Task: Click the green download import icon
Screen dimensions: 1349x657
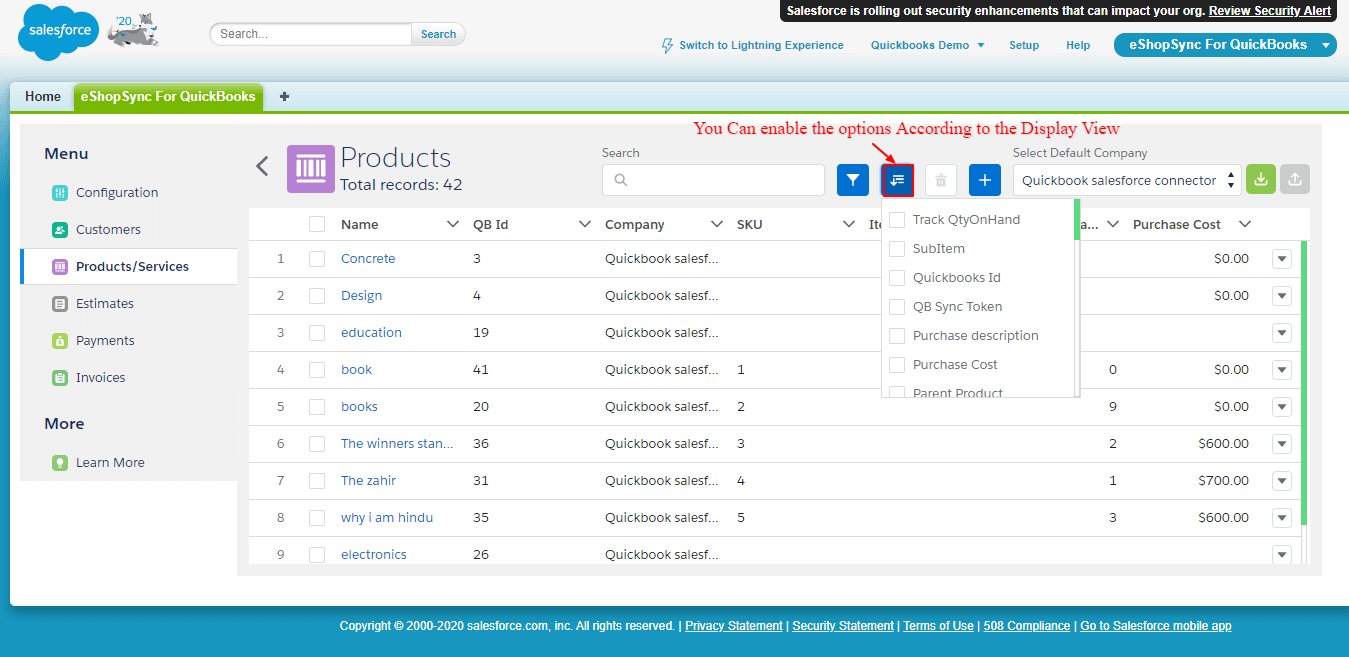Action: [x=1260, y=180]
